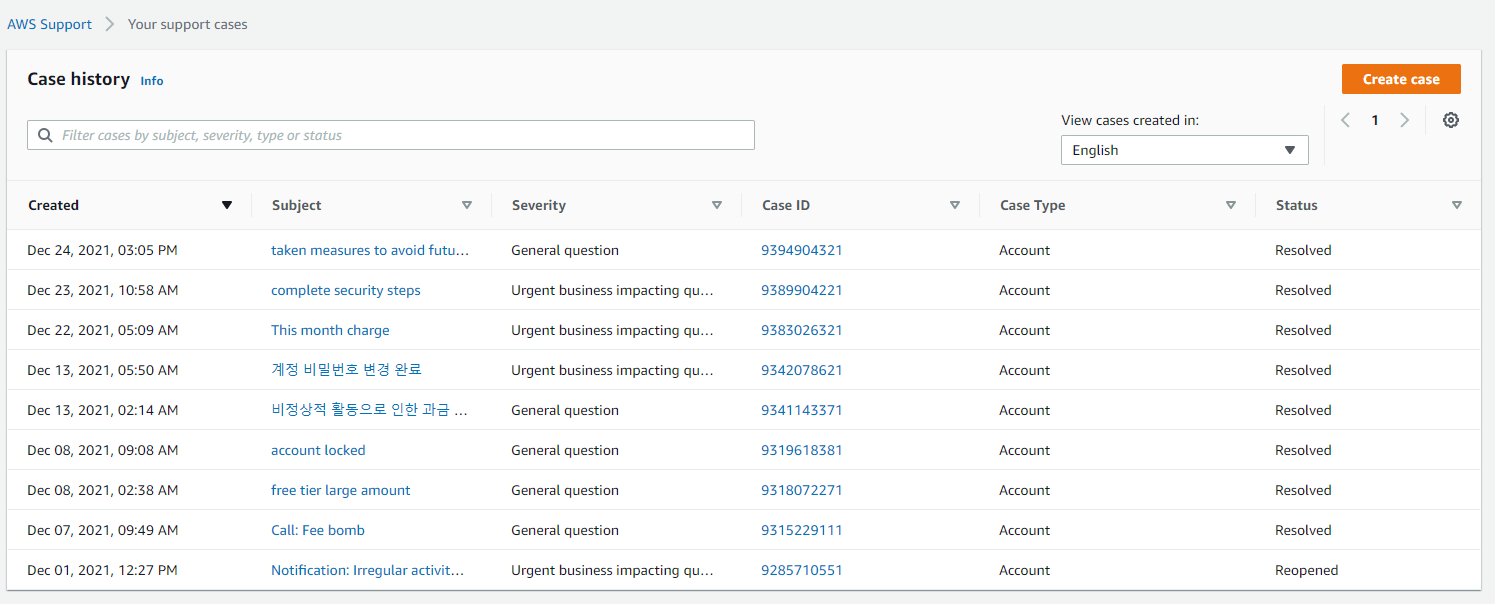1495x604 pixels.
Task: Select date 'Dec 07, 2021, 09:49 AM'
Action: (x=102, y=530)
